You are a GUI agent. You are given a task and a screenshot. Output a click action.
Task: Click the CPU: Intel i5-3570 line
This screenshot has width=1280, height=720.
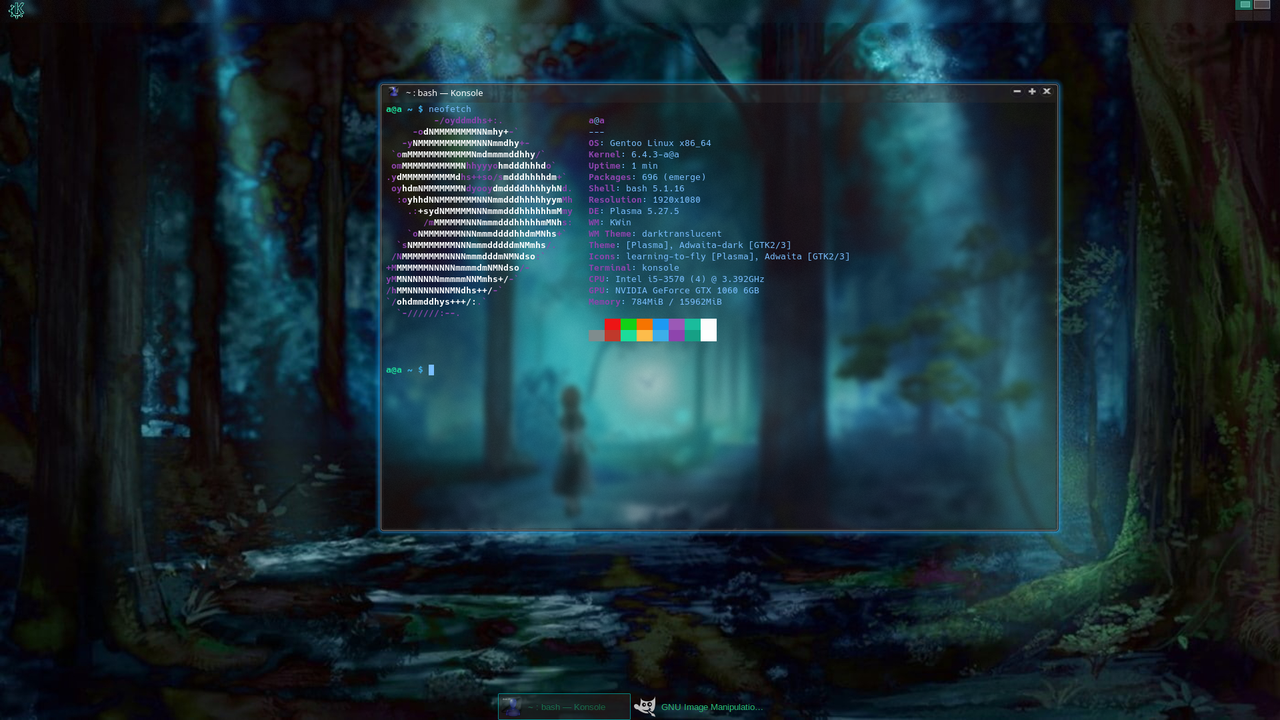677,280
